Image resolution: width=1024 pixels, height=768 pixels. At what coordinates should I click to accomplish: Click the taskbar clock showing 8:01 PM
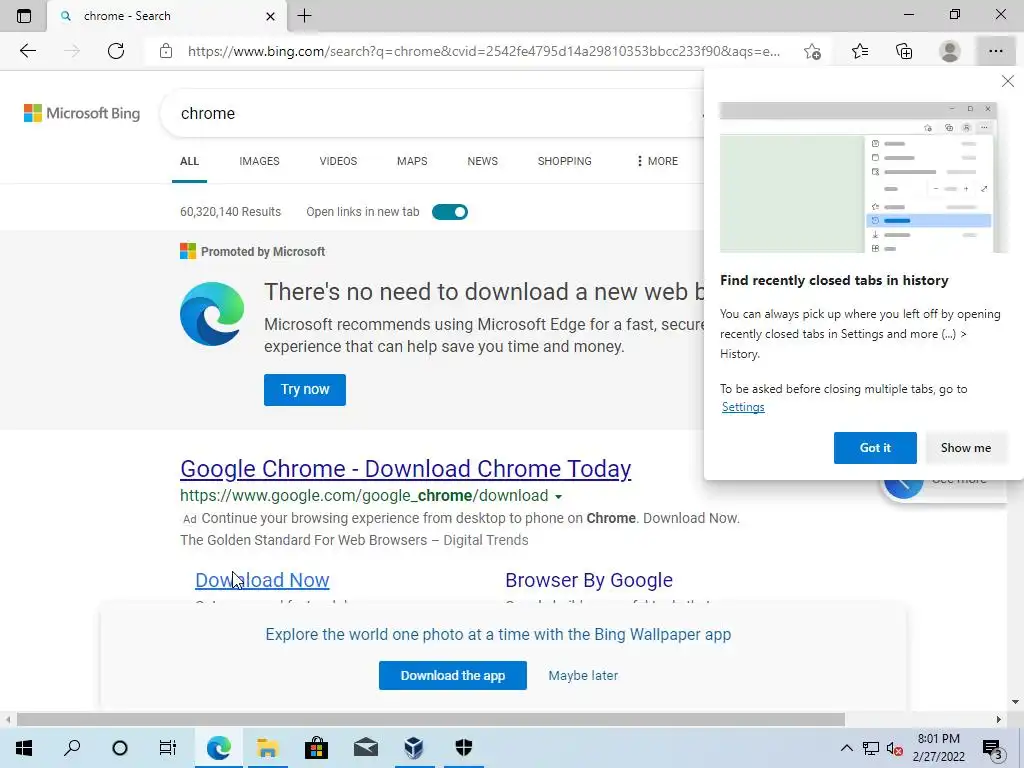tap(939, 748)
